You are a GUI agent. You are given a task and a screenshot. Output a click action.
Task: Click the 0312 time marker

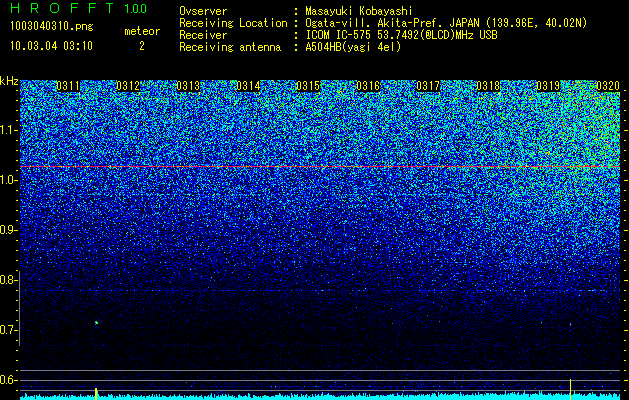pos(128,86)
